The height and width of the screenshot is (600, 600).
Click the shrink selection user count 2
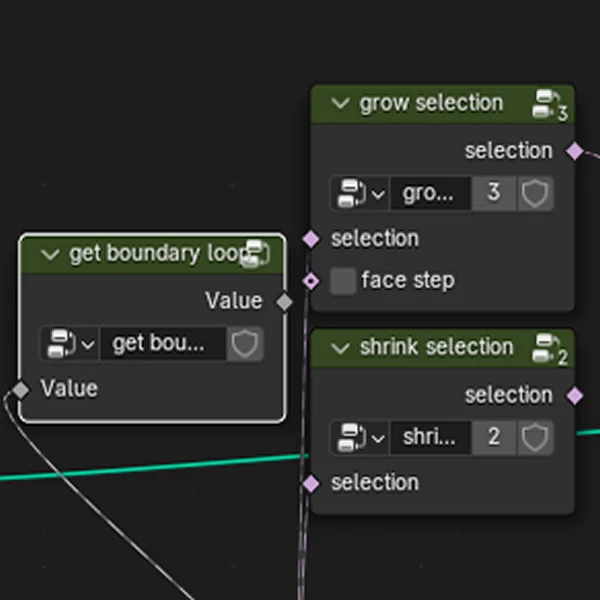pyautogui.click(x=493, y=437)
